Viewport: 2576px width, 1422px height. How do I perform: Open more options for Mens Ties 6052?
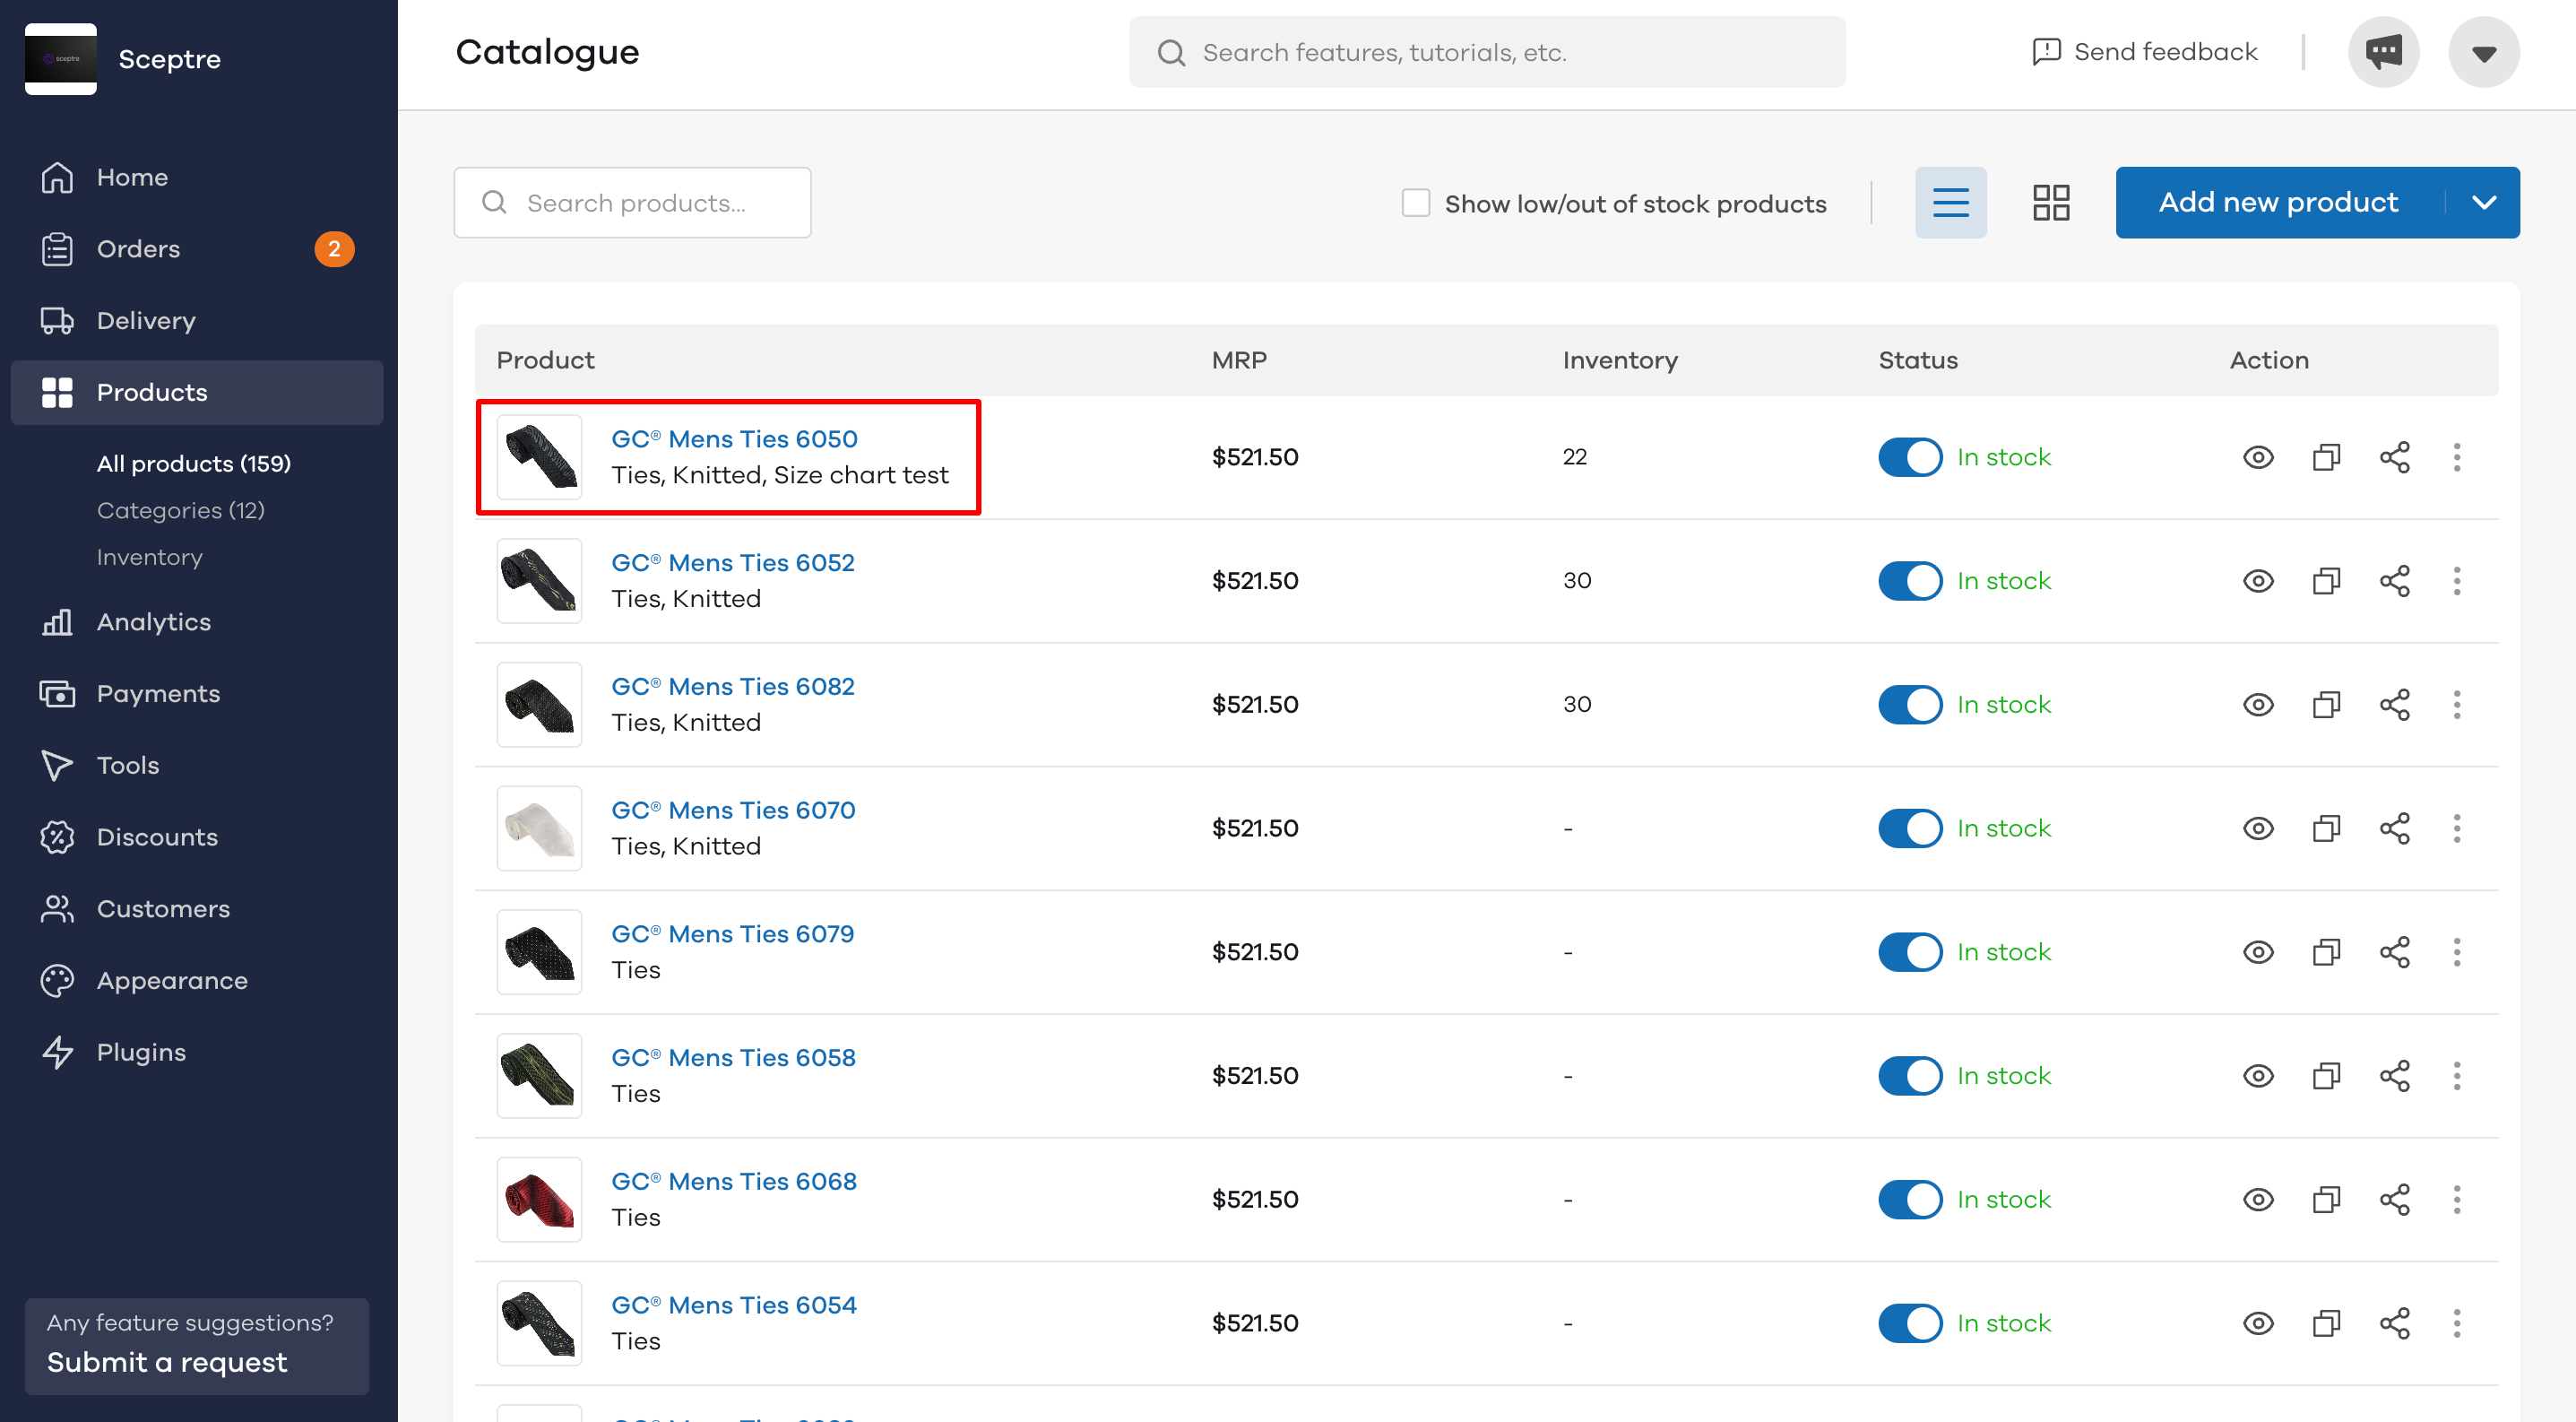click(2456, 581)
